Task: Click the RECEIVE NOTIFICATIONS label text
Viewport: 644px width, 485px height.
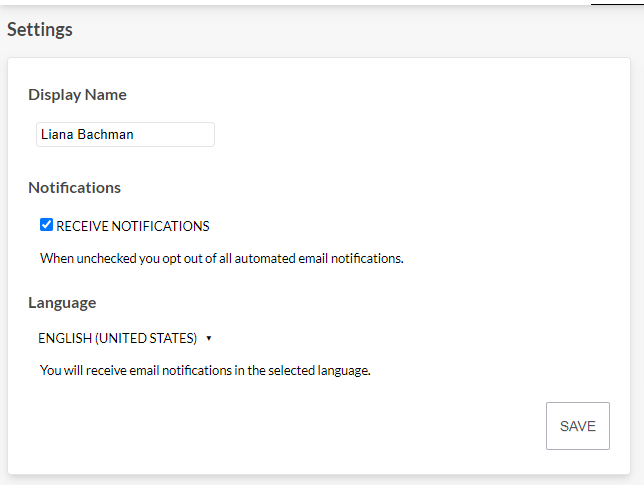Action: click(133, 226)
